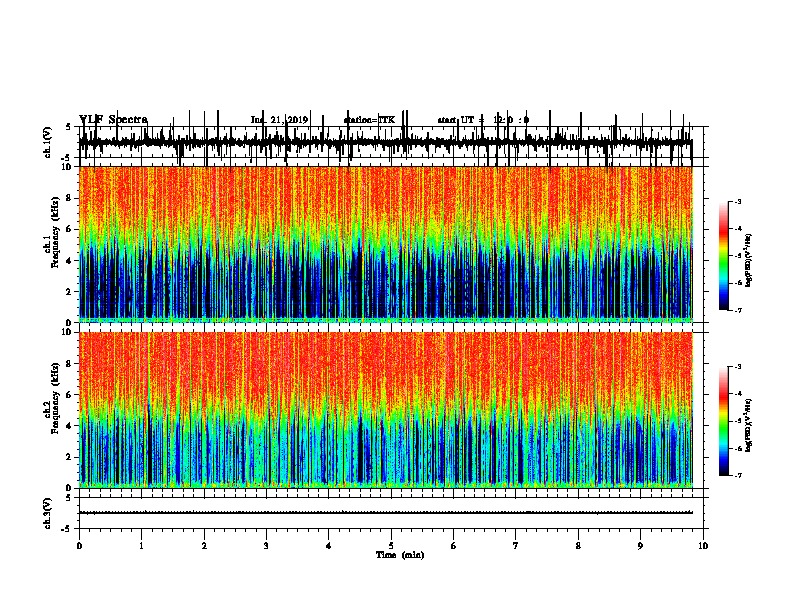
Task: Click the "9" minute tick on time axis
Action: coord(640,546)
